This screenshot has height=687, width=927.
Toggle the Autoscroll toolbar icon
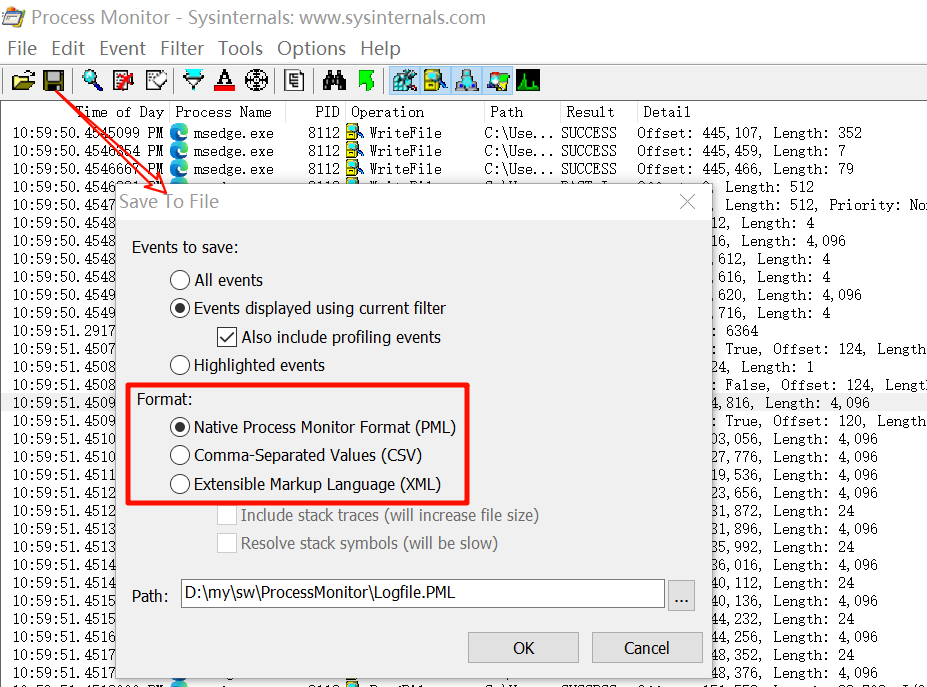click(124, 80)
